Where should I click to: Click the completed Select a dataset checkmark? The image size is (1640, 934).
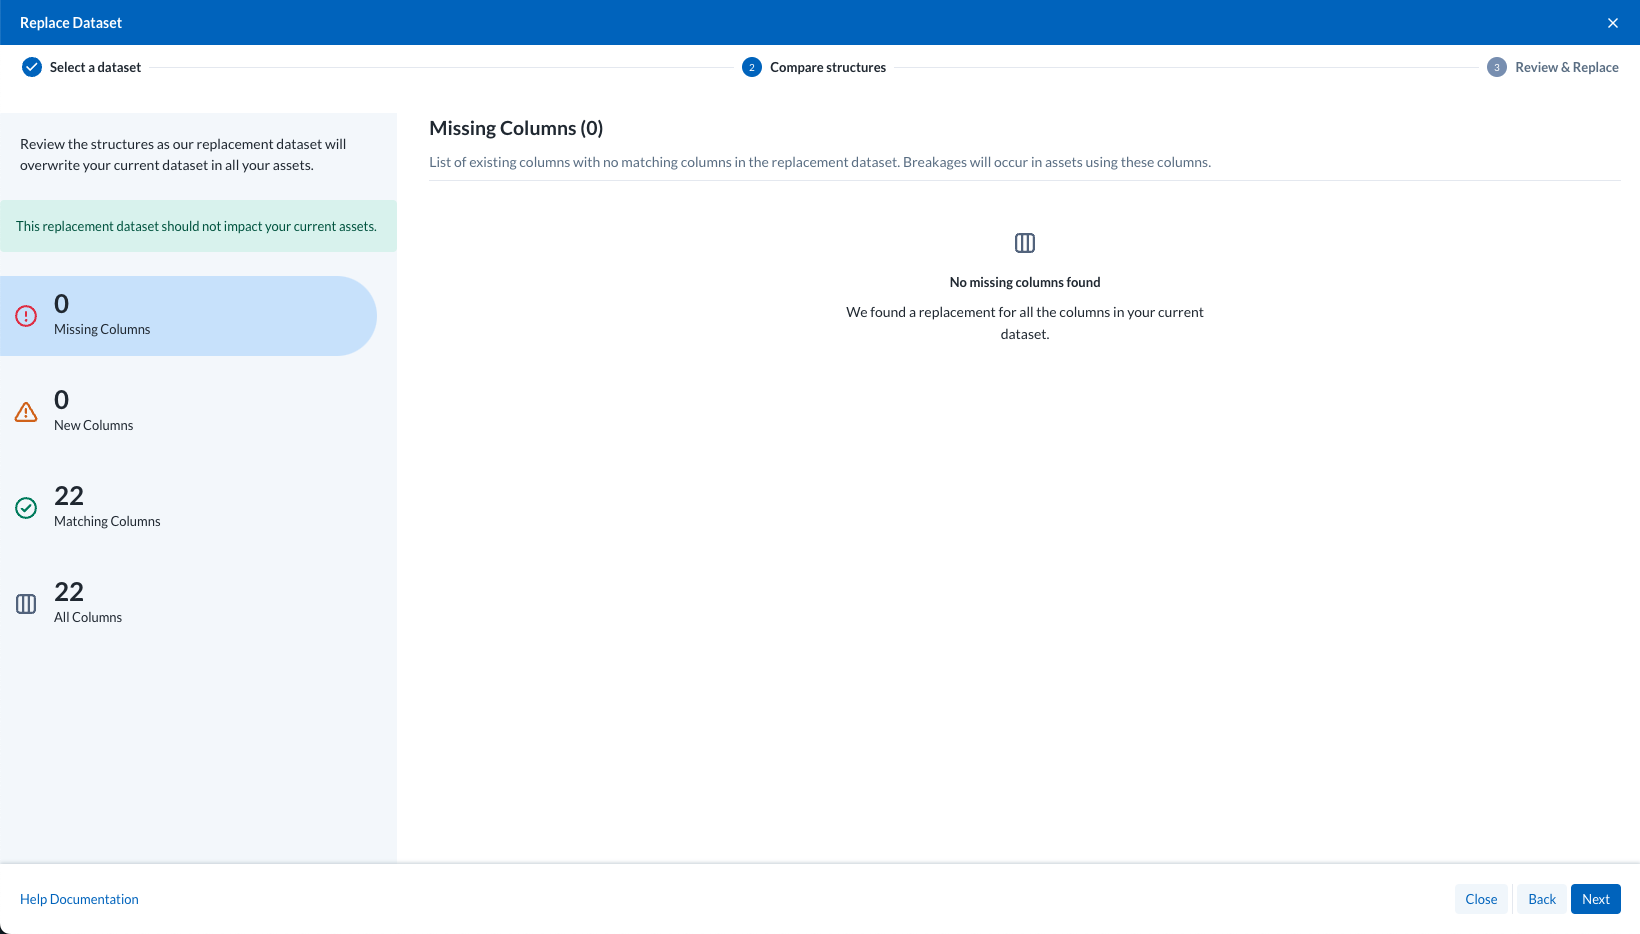coord(32,67)
